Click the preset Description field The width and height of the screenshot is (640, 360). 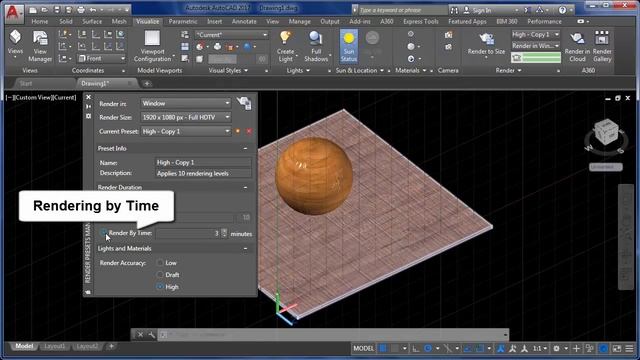point(203,173)
